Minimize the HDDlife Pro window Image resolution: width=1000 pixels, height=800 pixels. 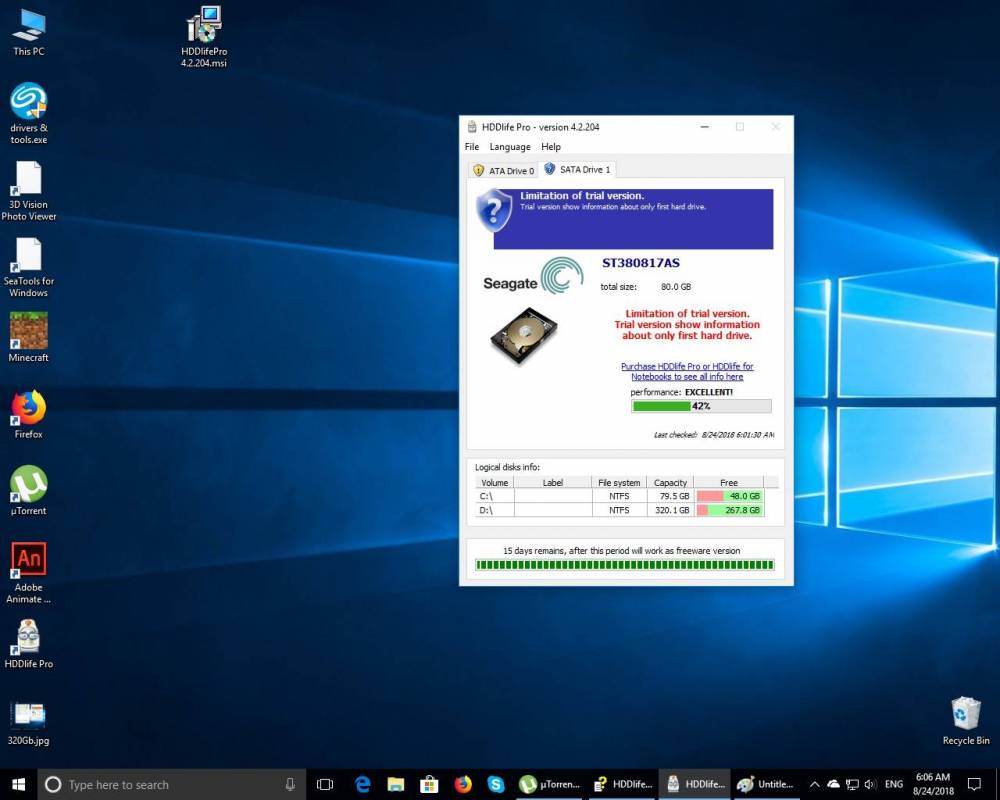coord(705,127)
